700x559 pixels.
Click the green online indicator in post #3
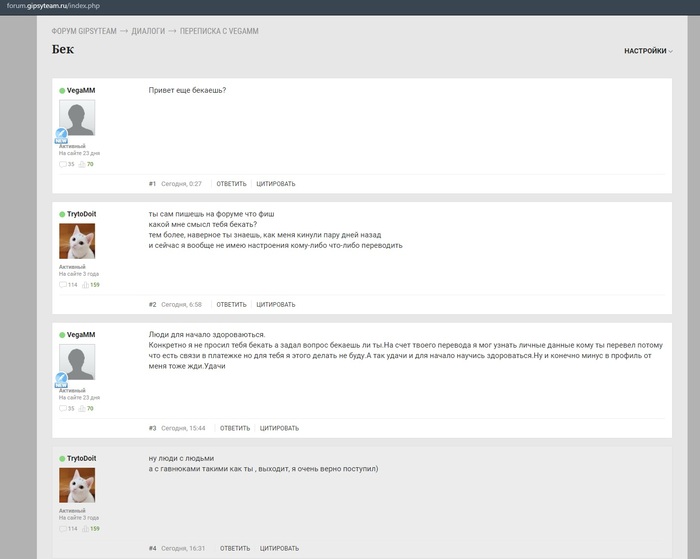(x=62, y=335)
